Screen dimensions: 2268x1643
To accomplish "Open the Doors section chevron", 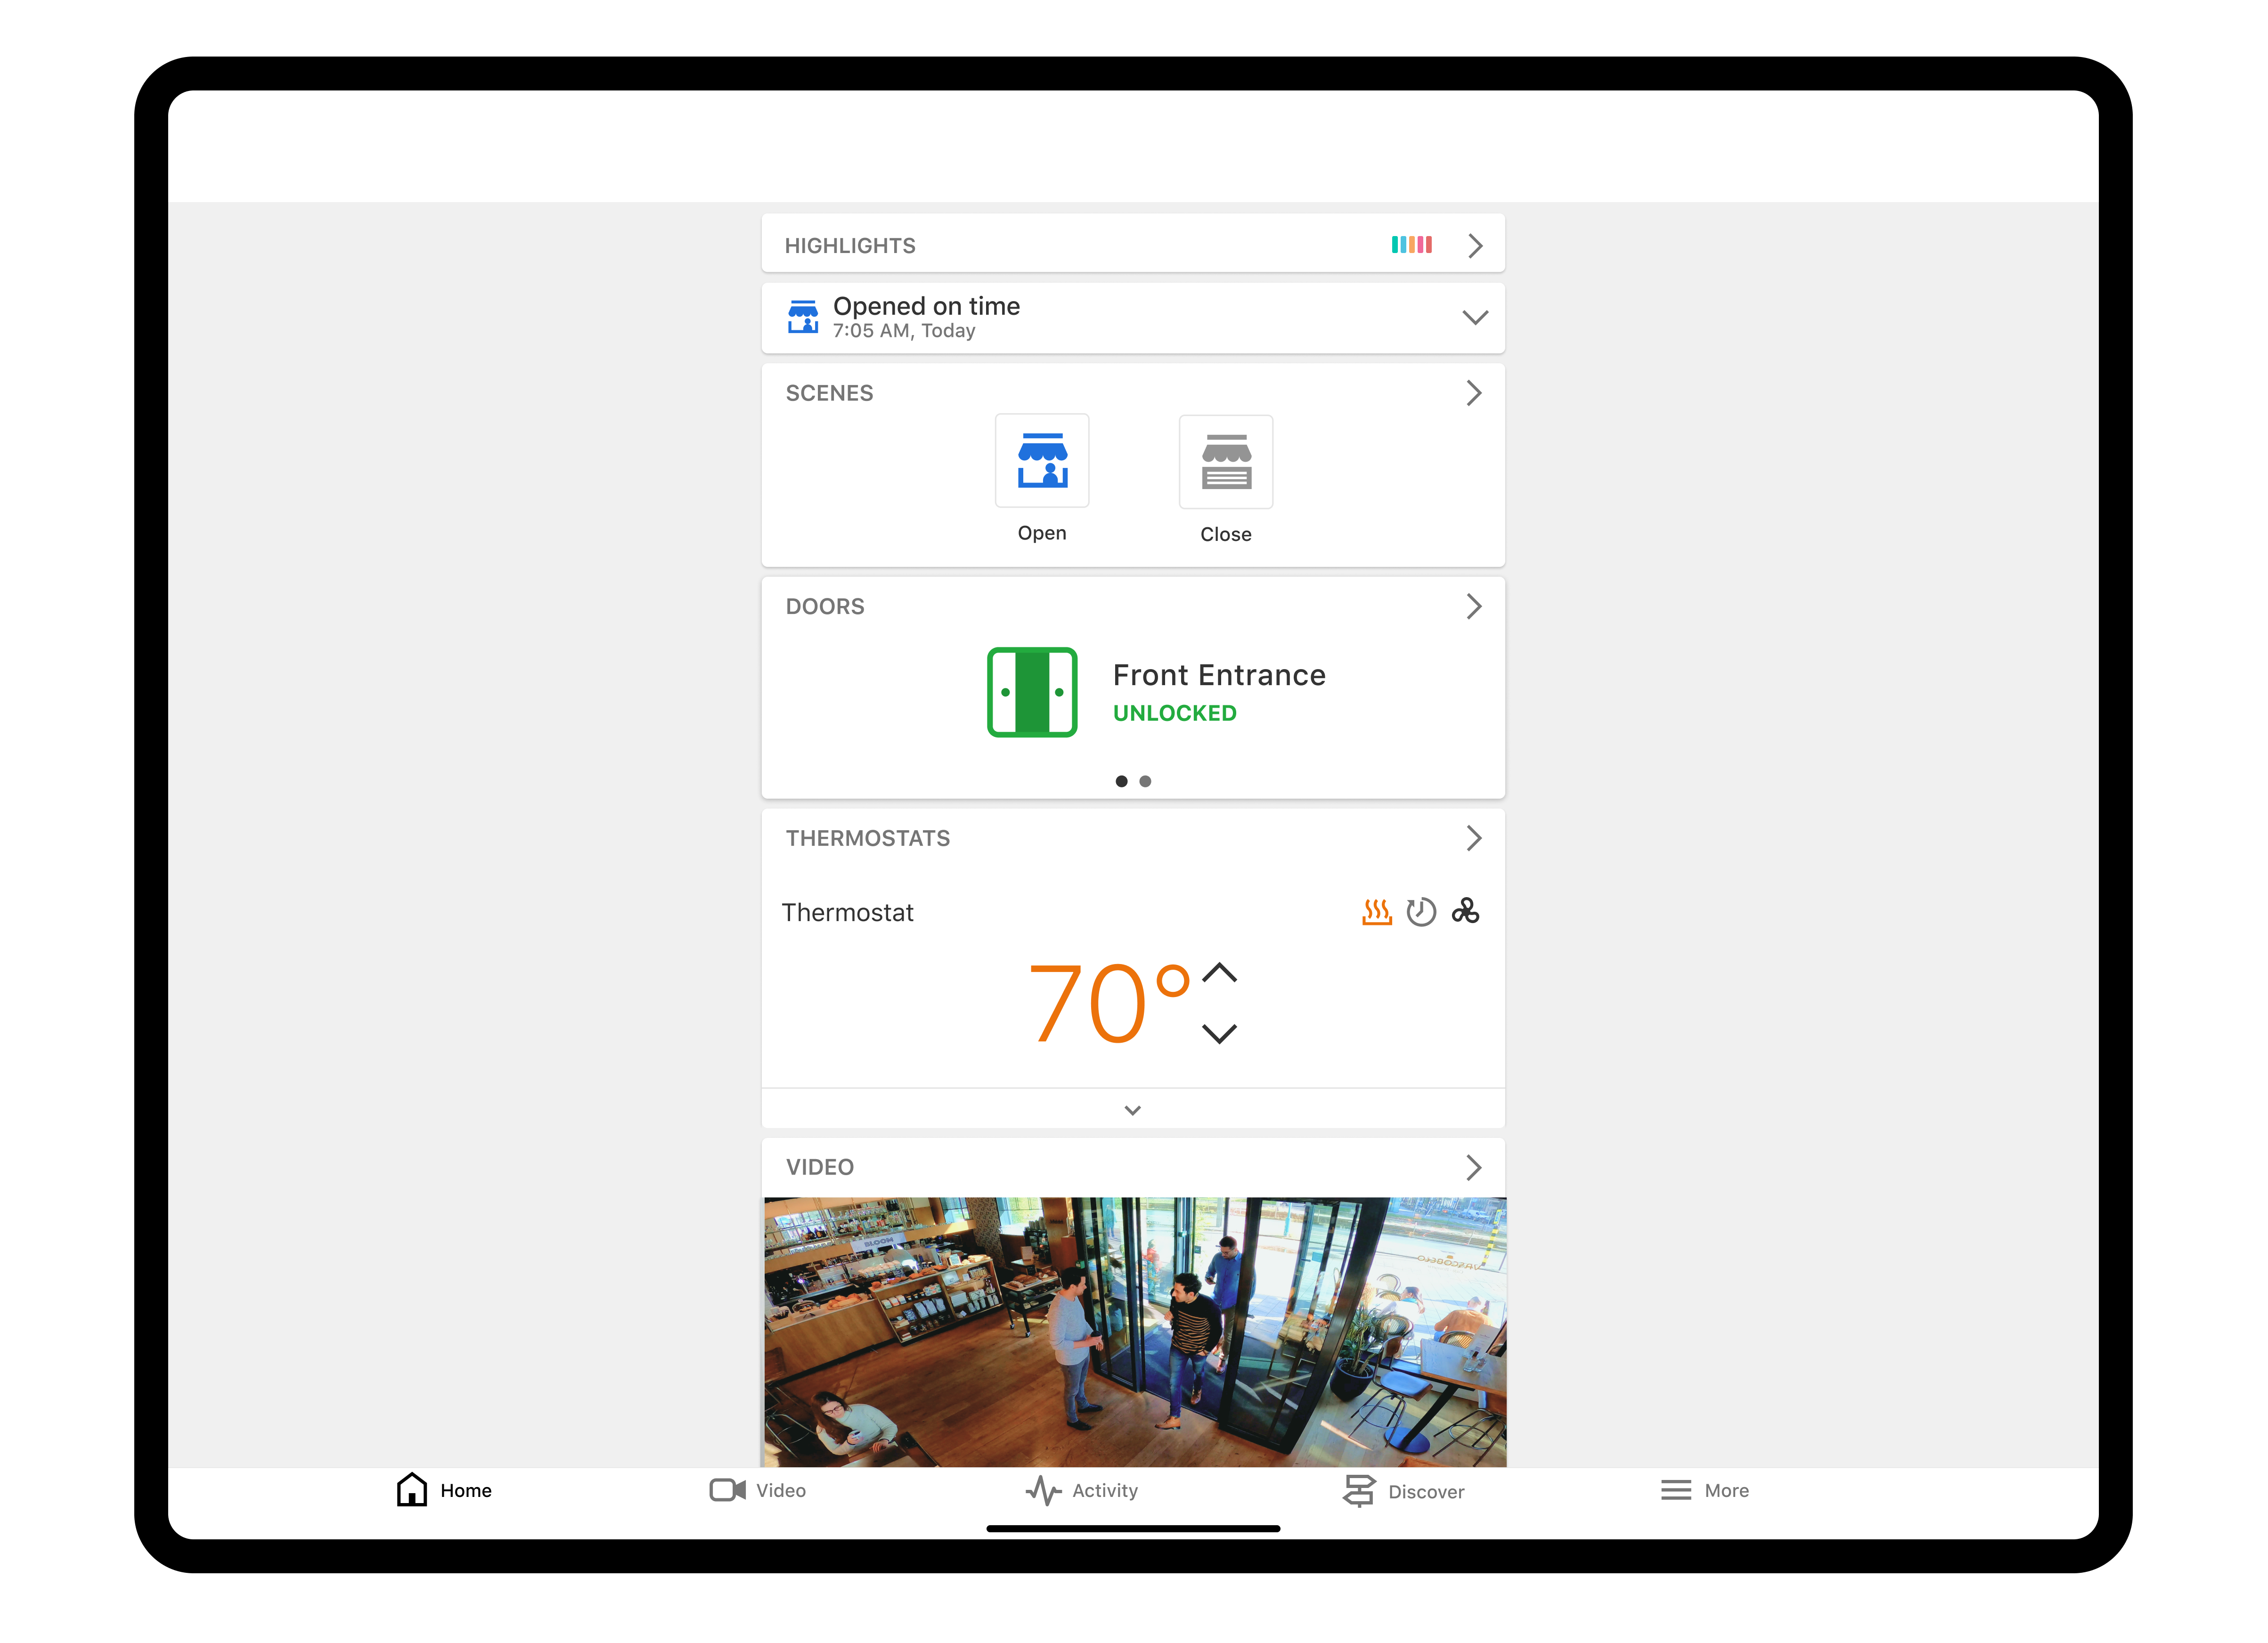I will (1473, 606).
